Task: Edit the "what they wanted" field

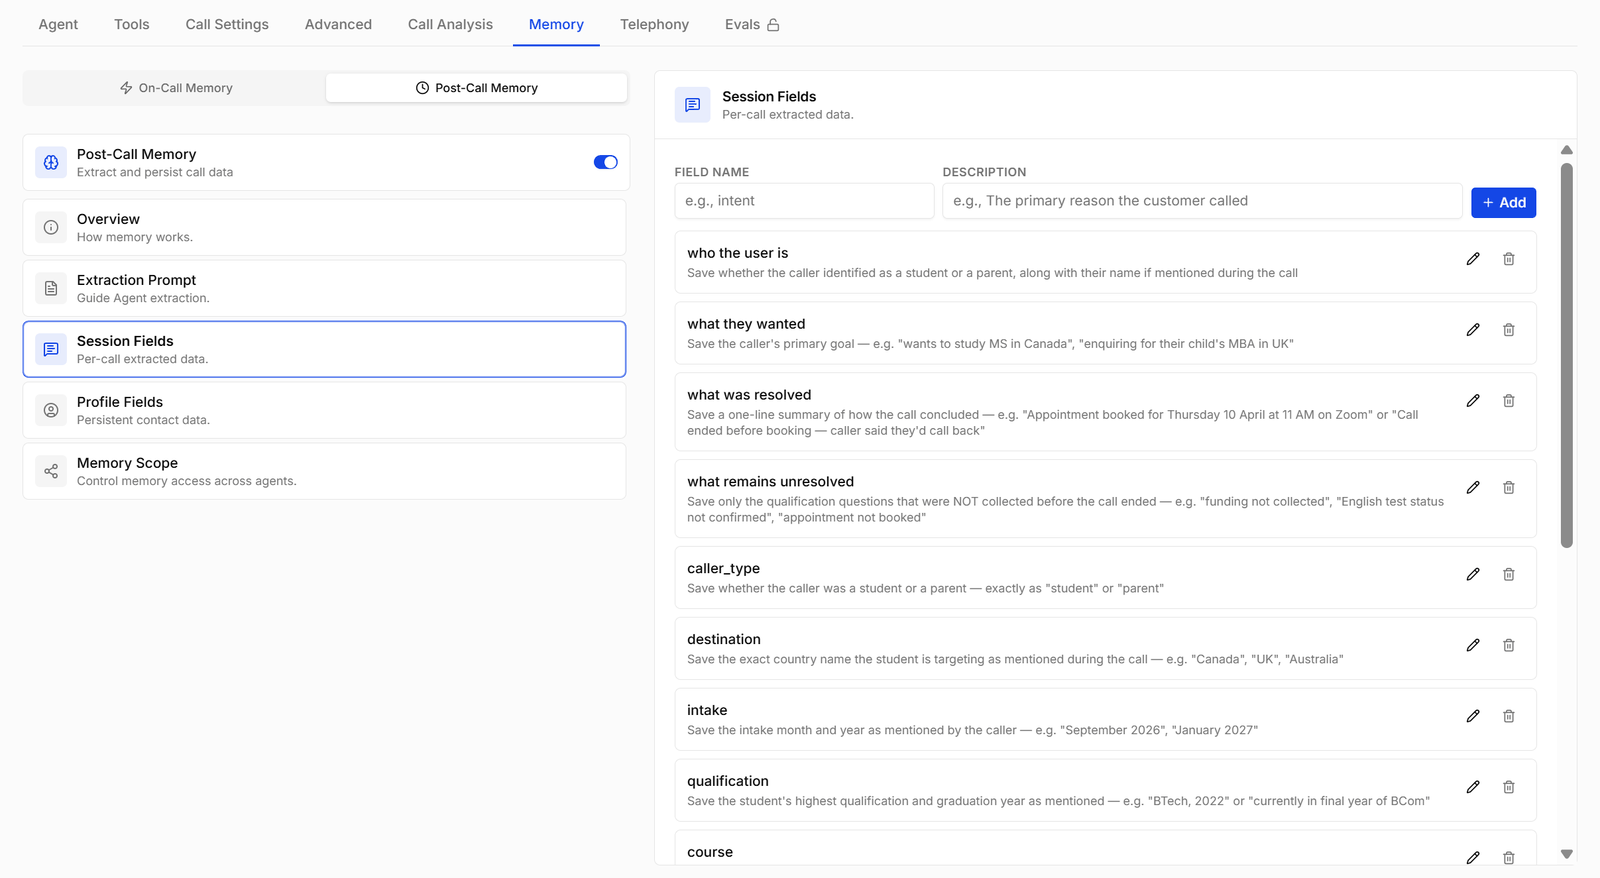Action: pyautogui.click(x=1473, y=330)
